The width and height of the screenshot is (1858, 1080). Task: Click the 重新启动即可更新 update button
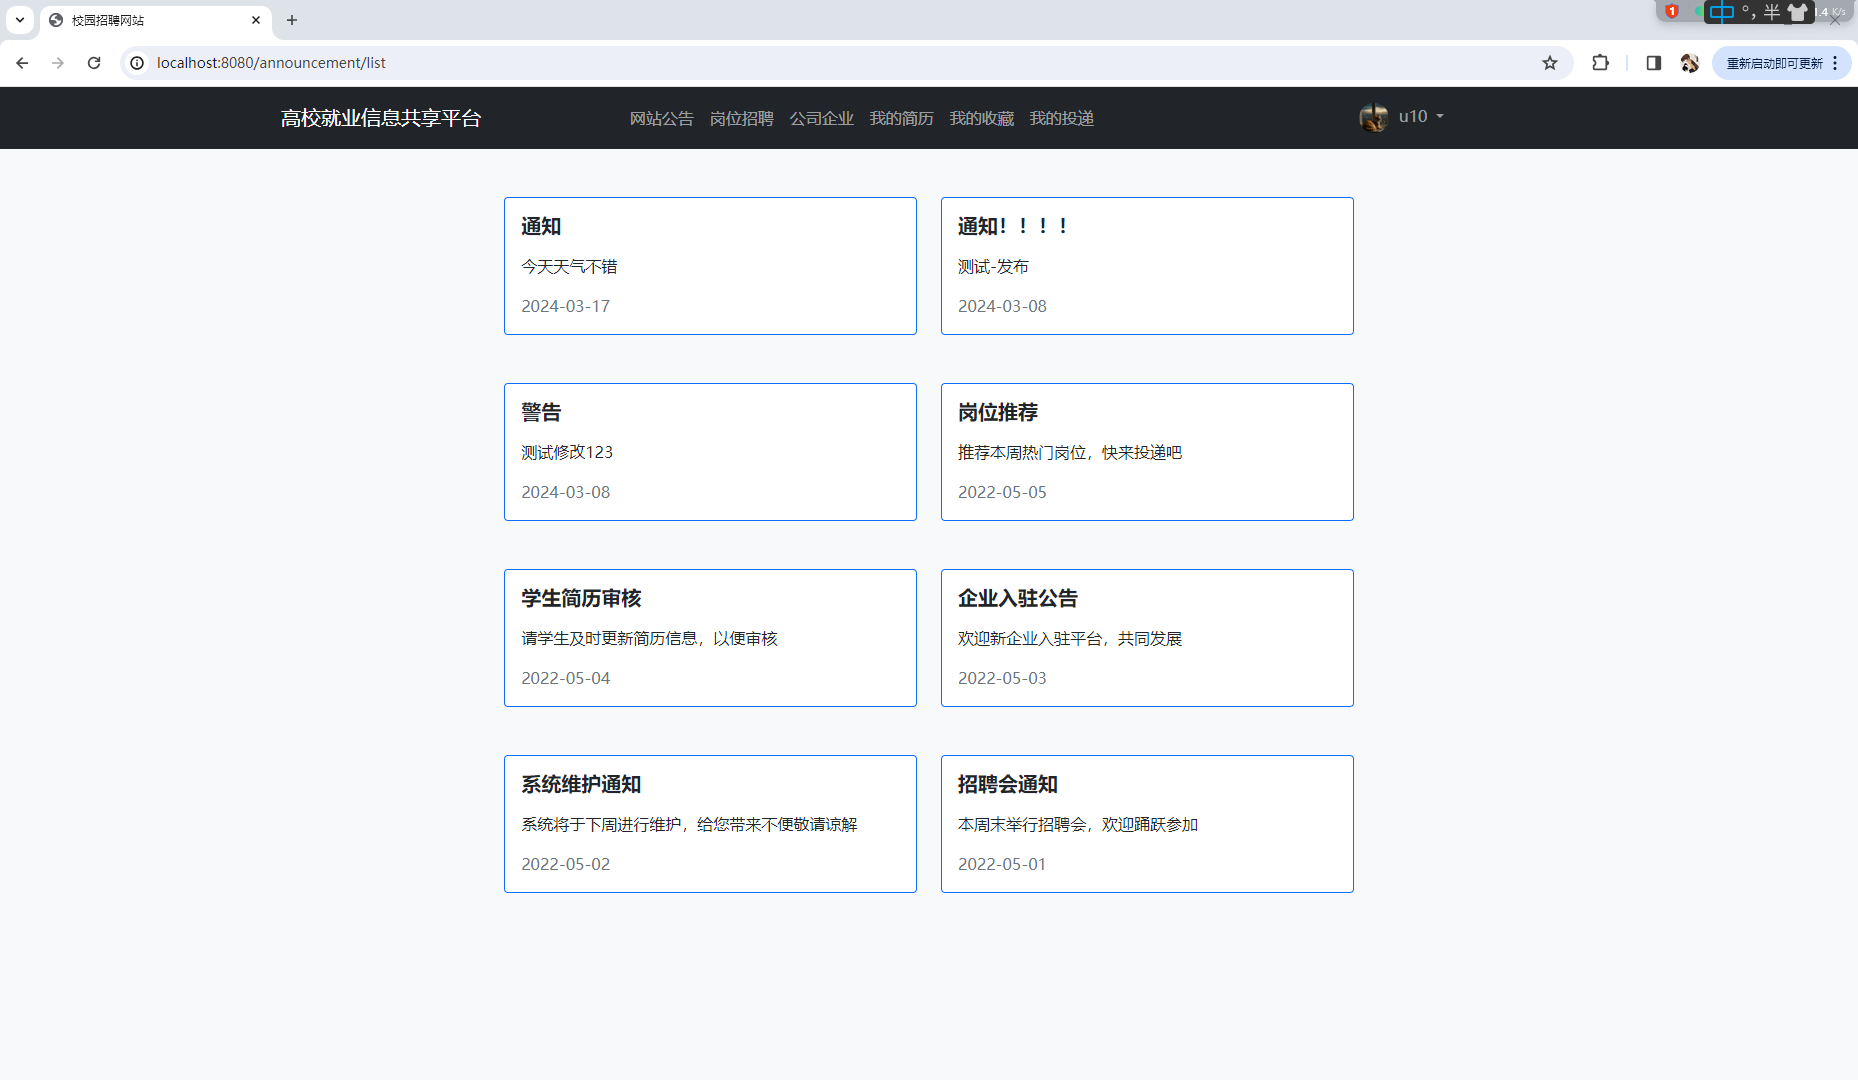(x=1773, y=63)
